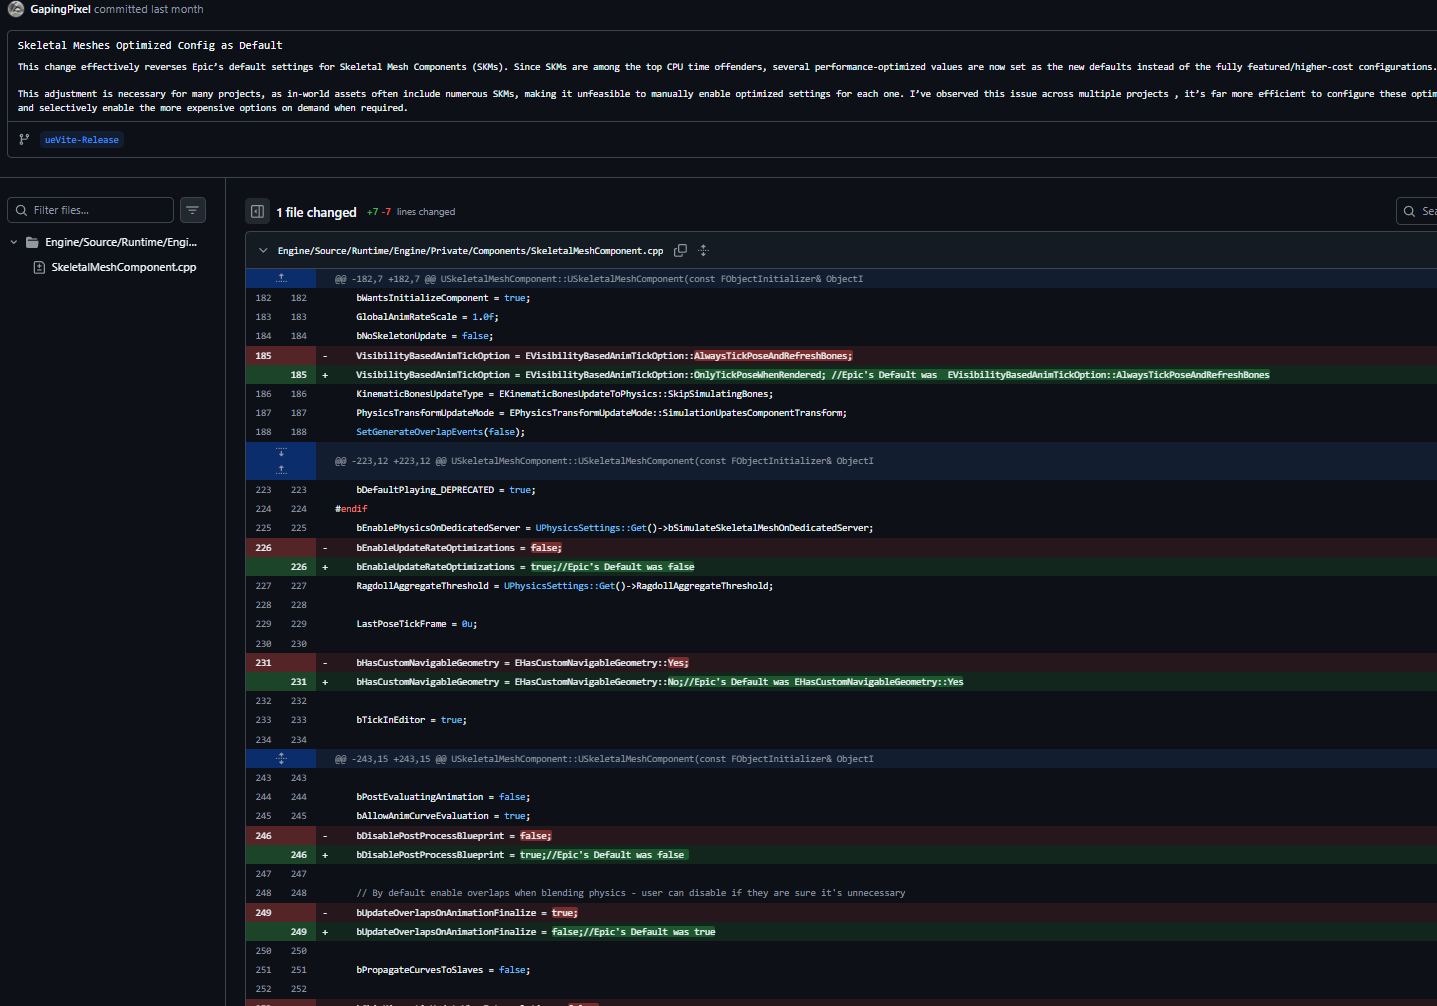Viewport: 1437px width, 1006px height.
Task: Click the branch icon beside ueVite-Release
Action: point(24,139)
